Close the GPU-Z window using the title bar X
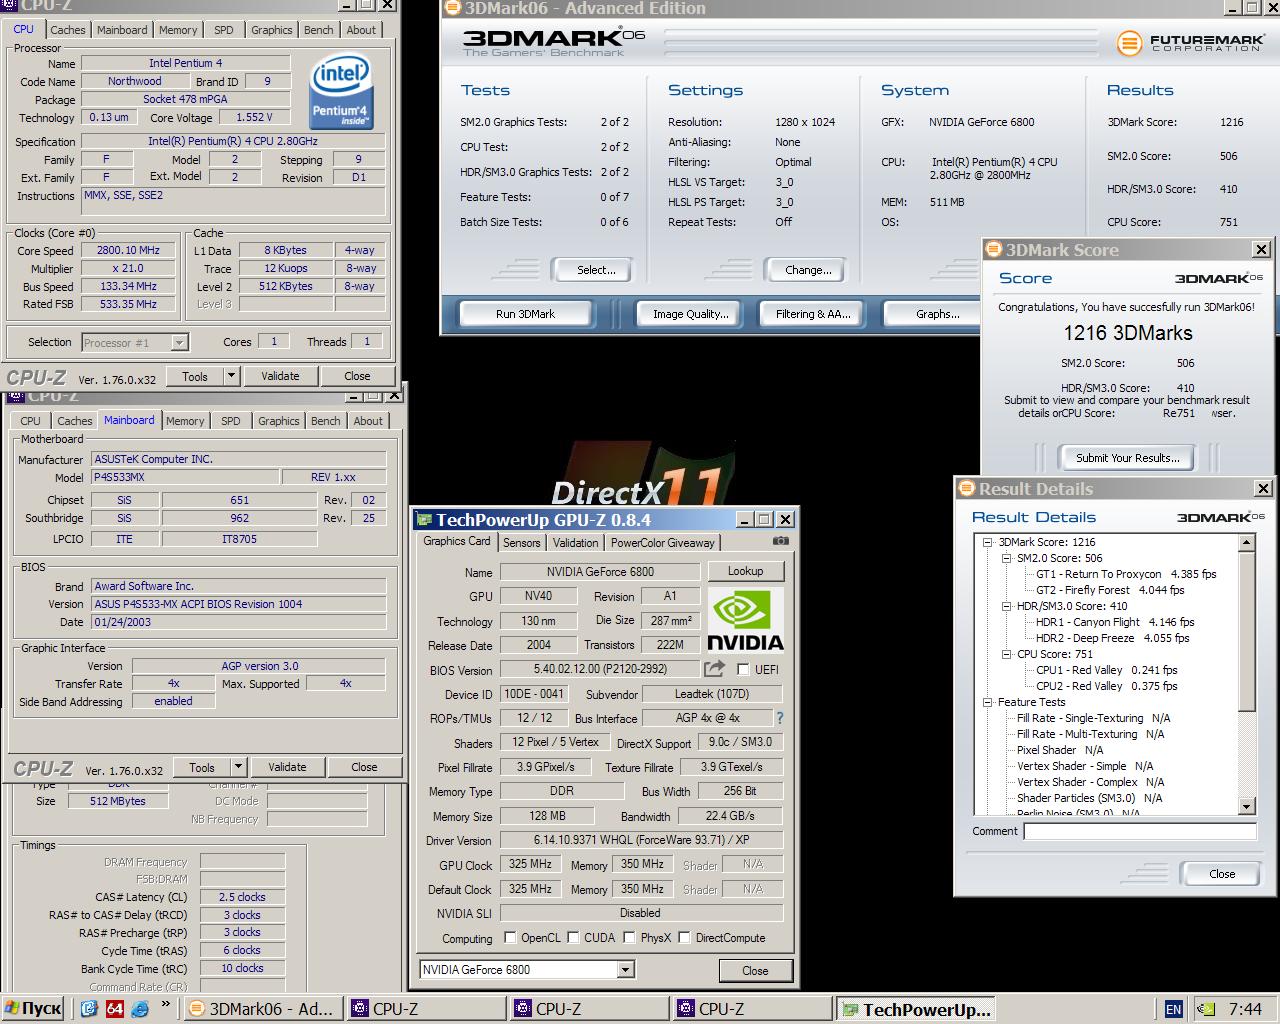Viewport: 1280px width, 1024px height. click(785, 519)
